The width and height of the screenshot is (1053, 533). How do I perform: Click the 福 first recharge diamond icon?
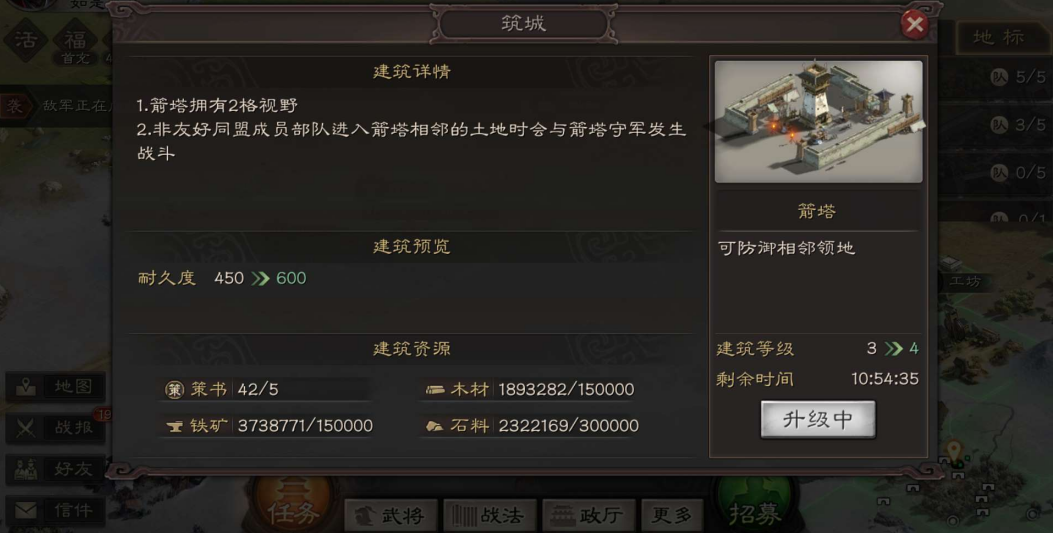point(75,42)
